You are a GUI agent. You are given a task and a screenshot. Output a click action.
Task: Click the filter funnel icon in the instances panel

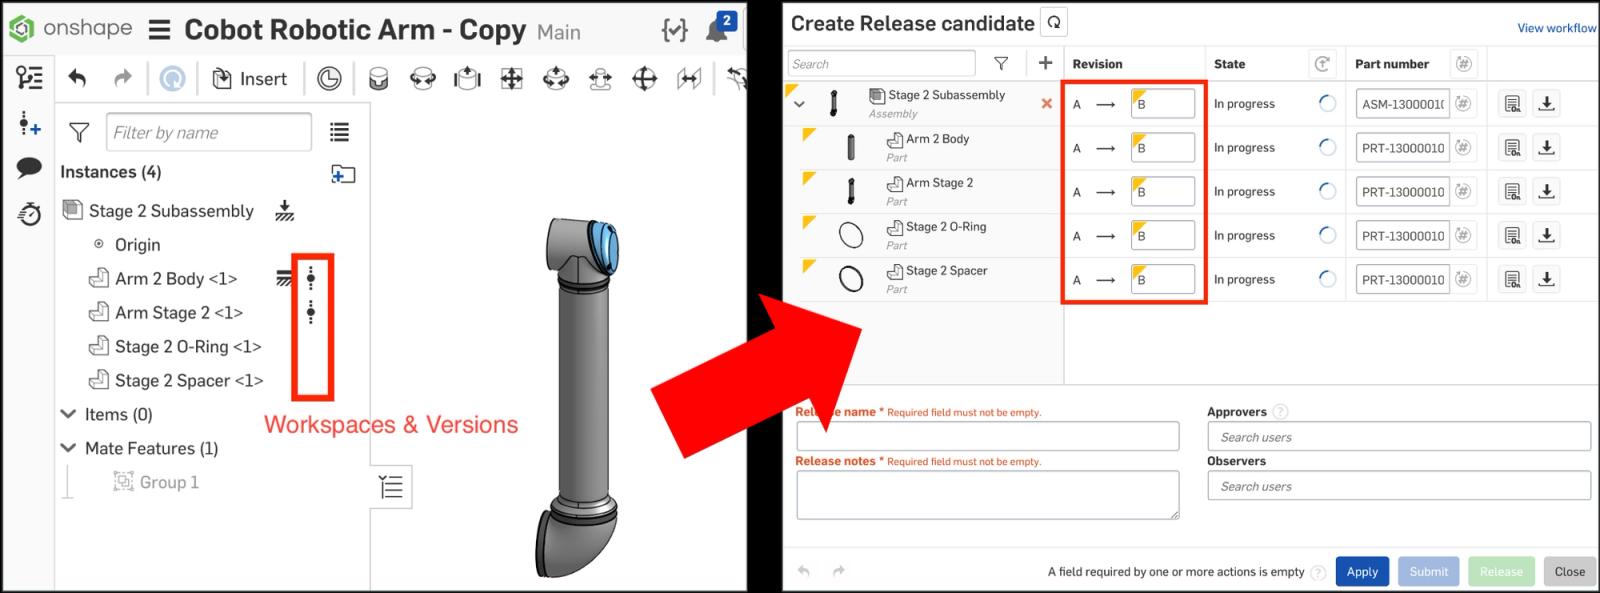(x=79, y=132)
